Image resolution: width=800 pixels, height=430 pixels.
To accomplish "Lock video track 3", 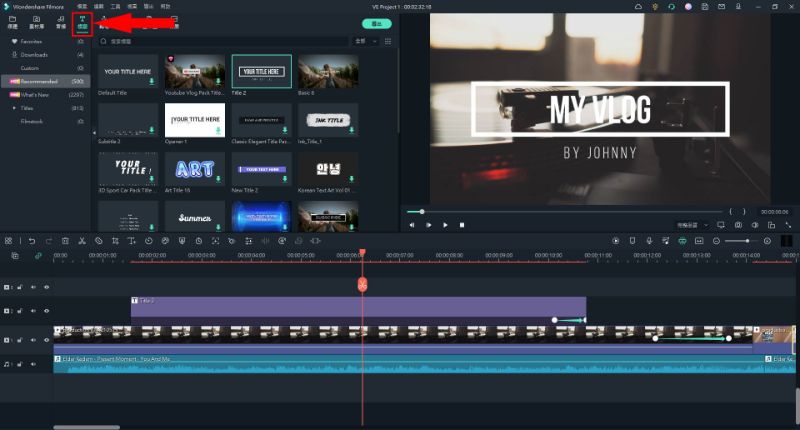I will click(19, 287).
